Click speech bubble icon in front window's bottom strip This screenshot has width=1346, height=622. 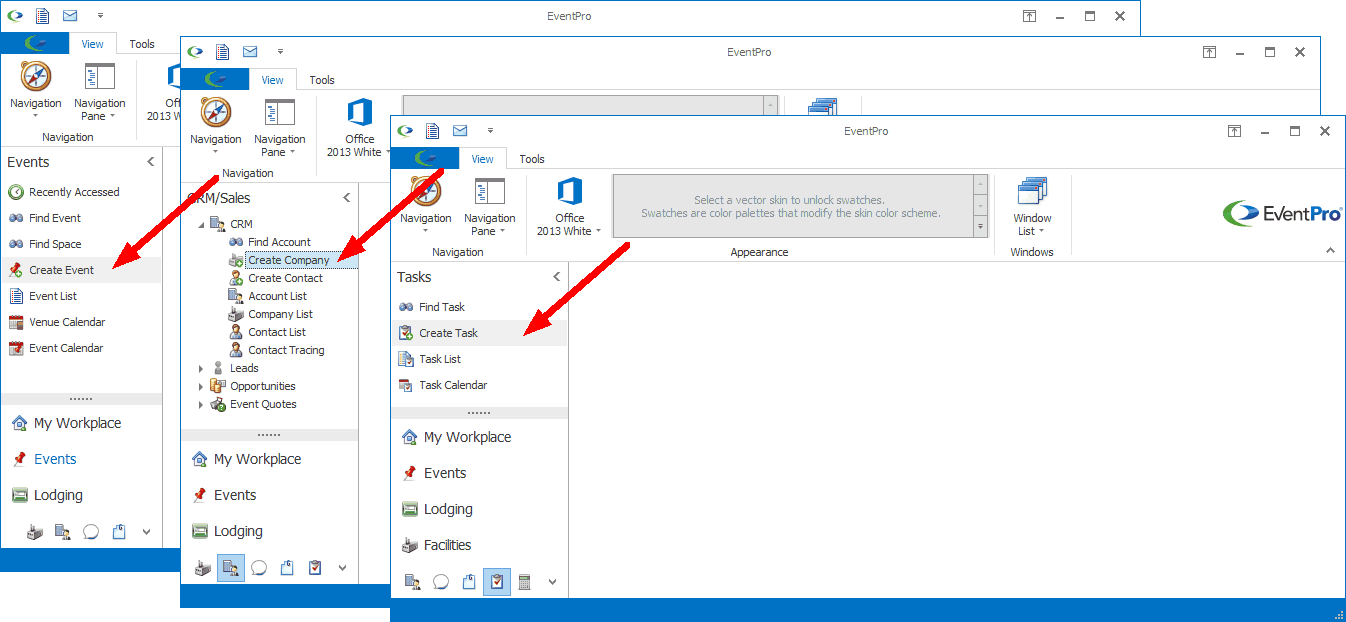(x=440, y=582)
